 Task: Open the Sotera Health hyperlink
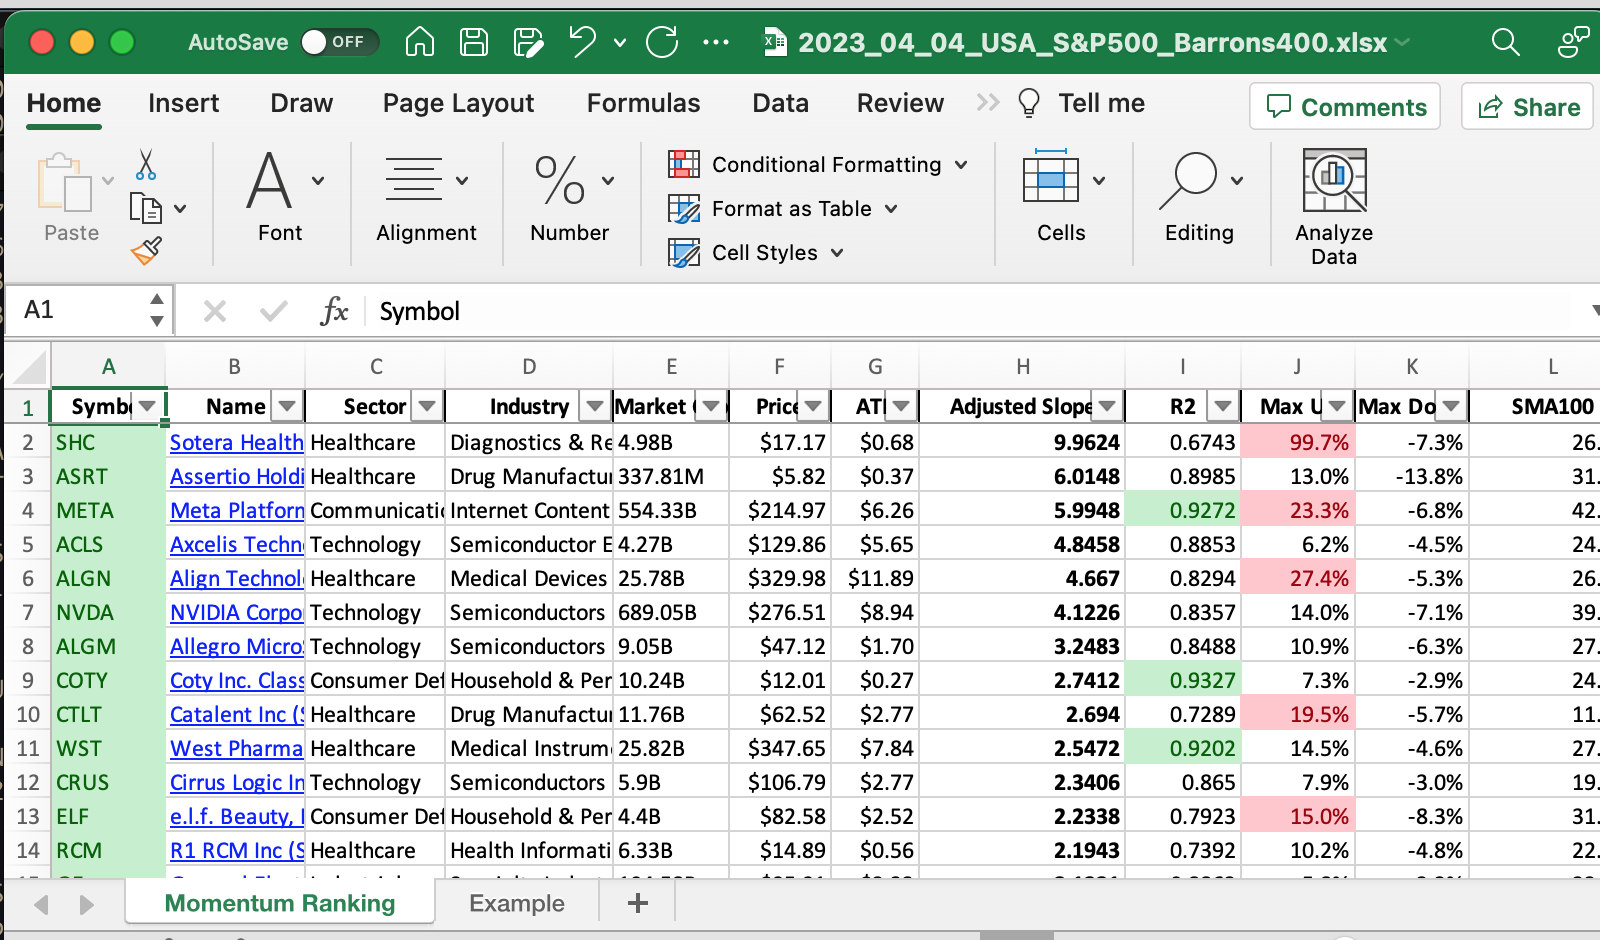(x=236, y=442)
